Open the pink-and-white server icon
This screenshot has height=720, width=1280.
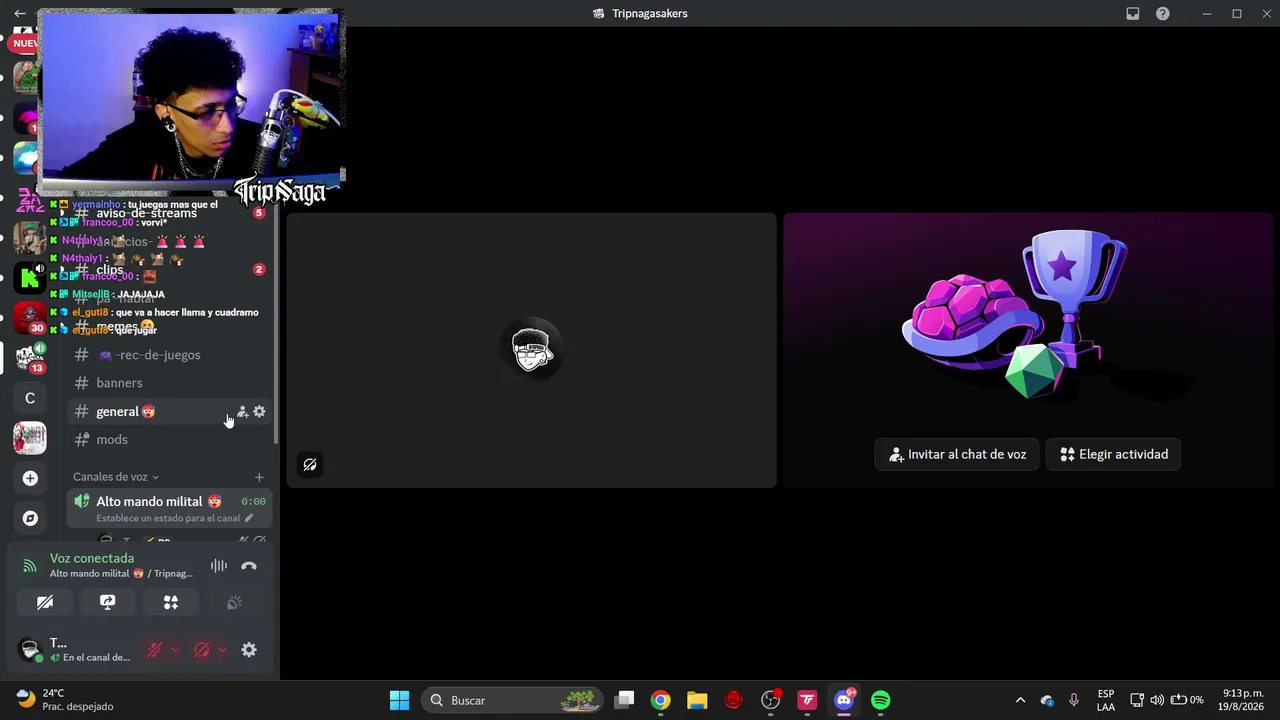point(30,438)
